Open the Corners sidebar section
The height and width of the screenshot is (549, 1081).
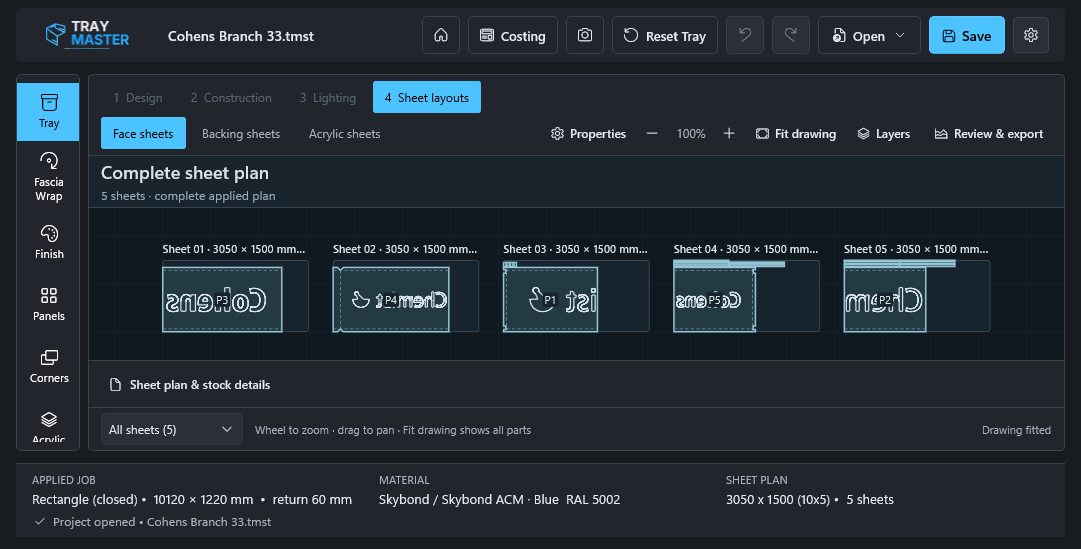[48, 366]
